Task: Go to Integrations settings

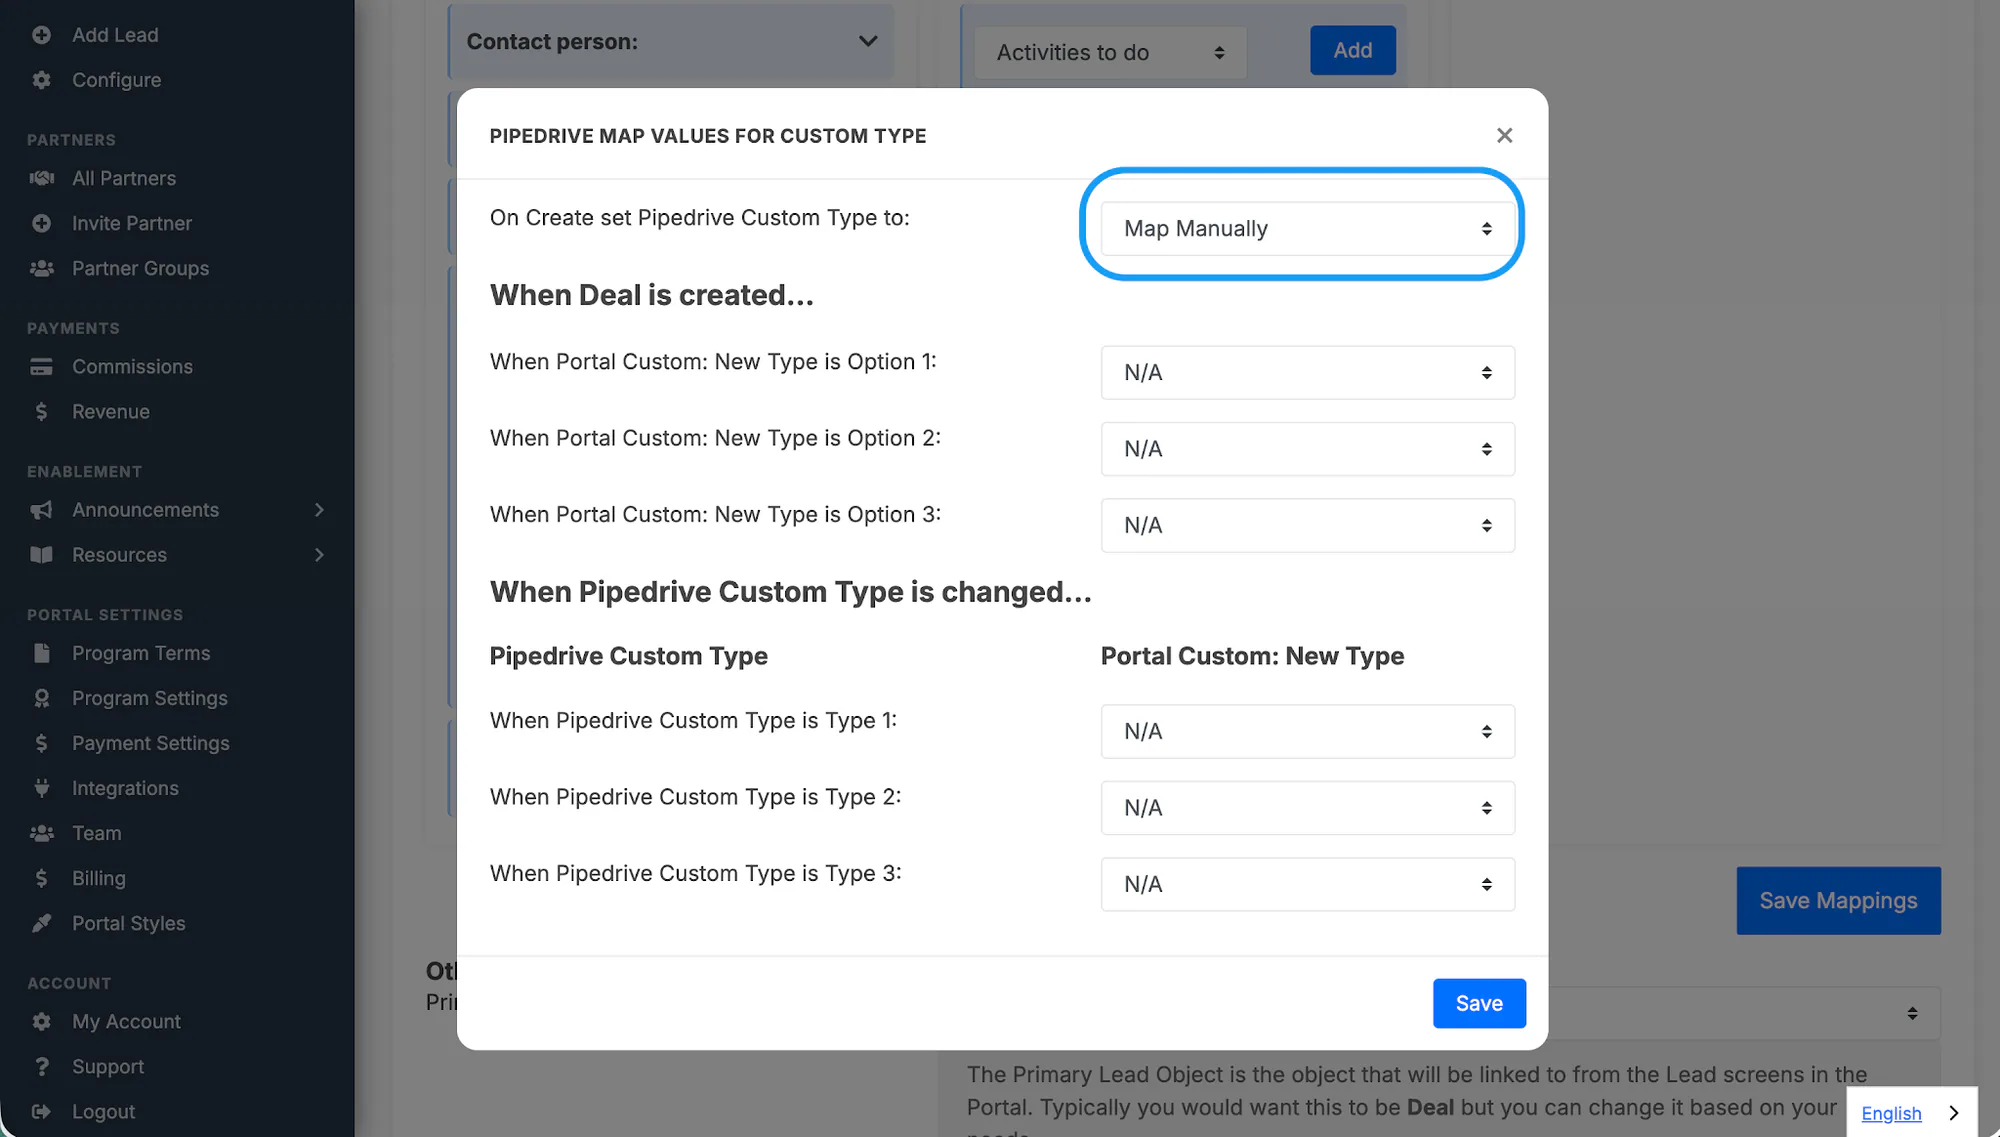Action: point(125,788)
